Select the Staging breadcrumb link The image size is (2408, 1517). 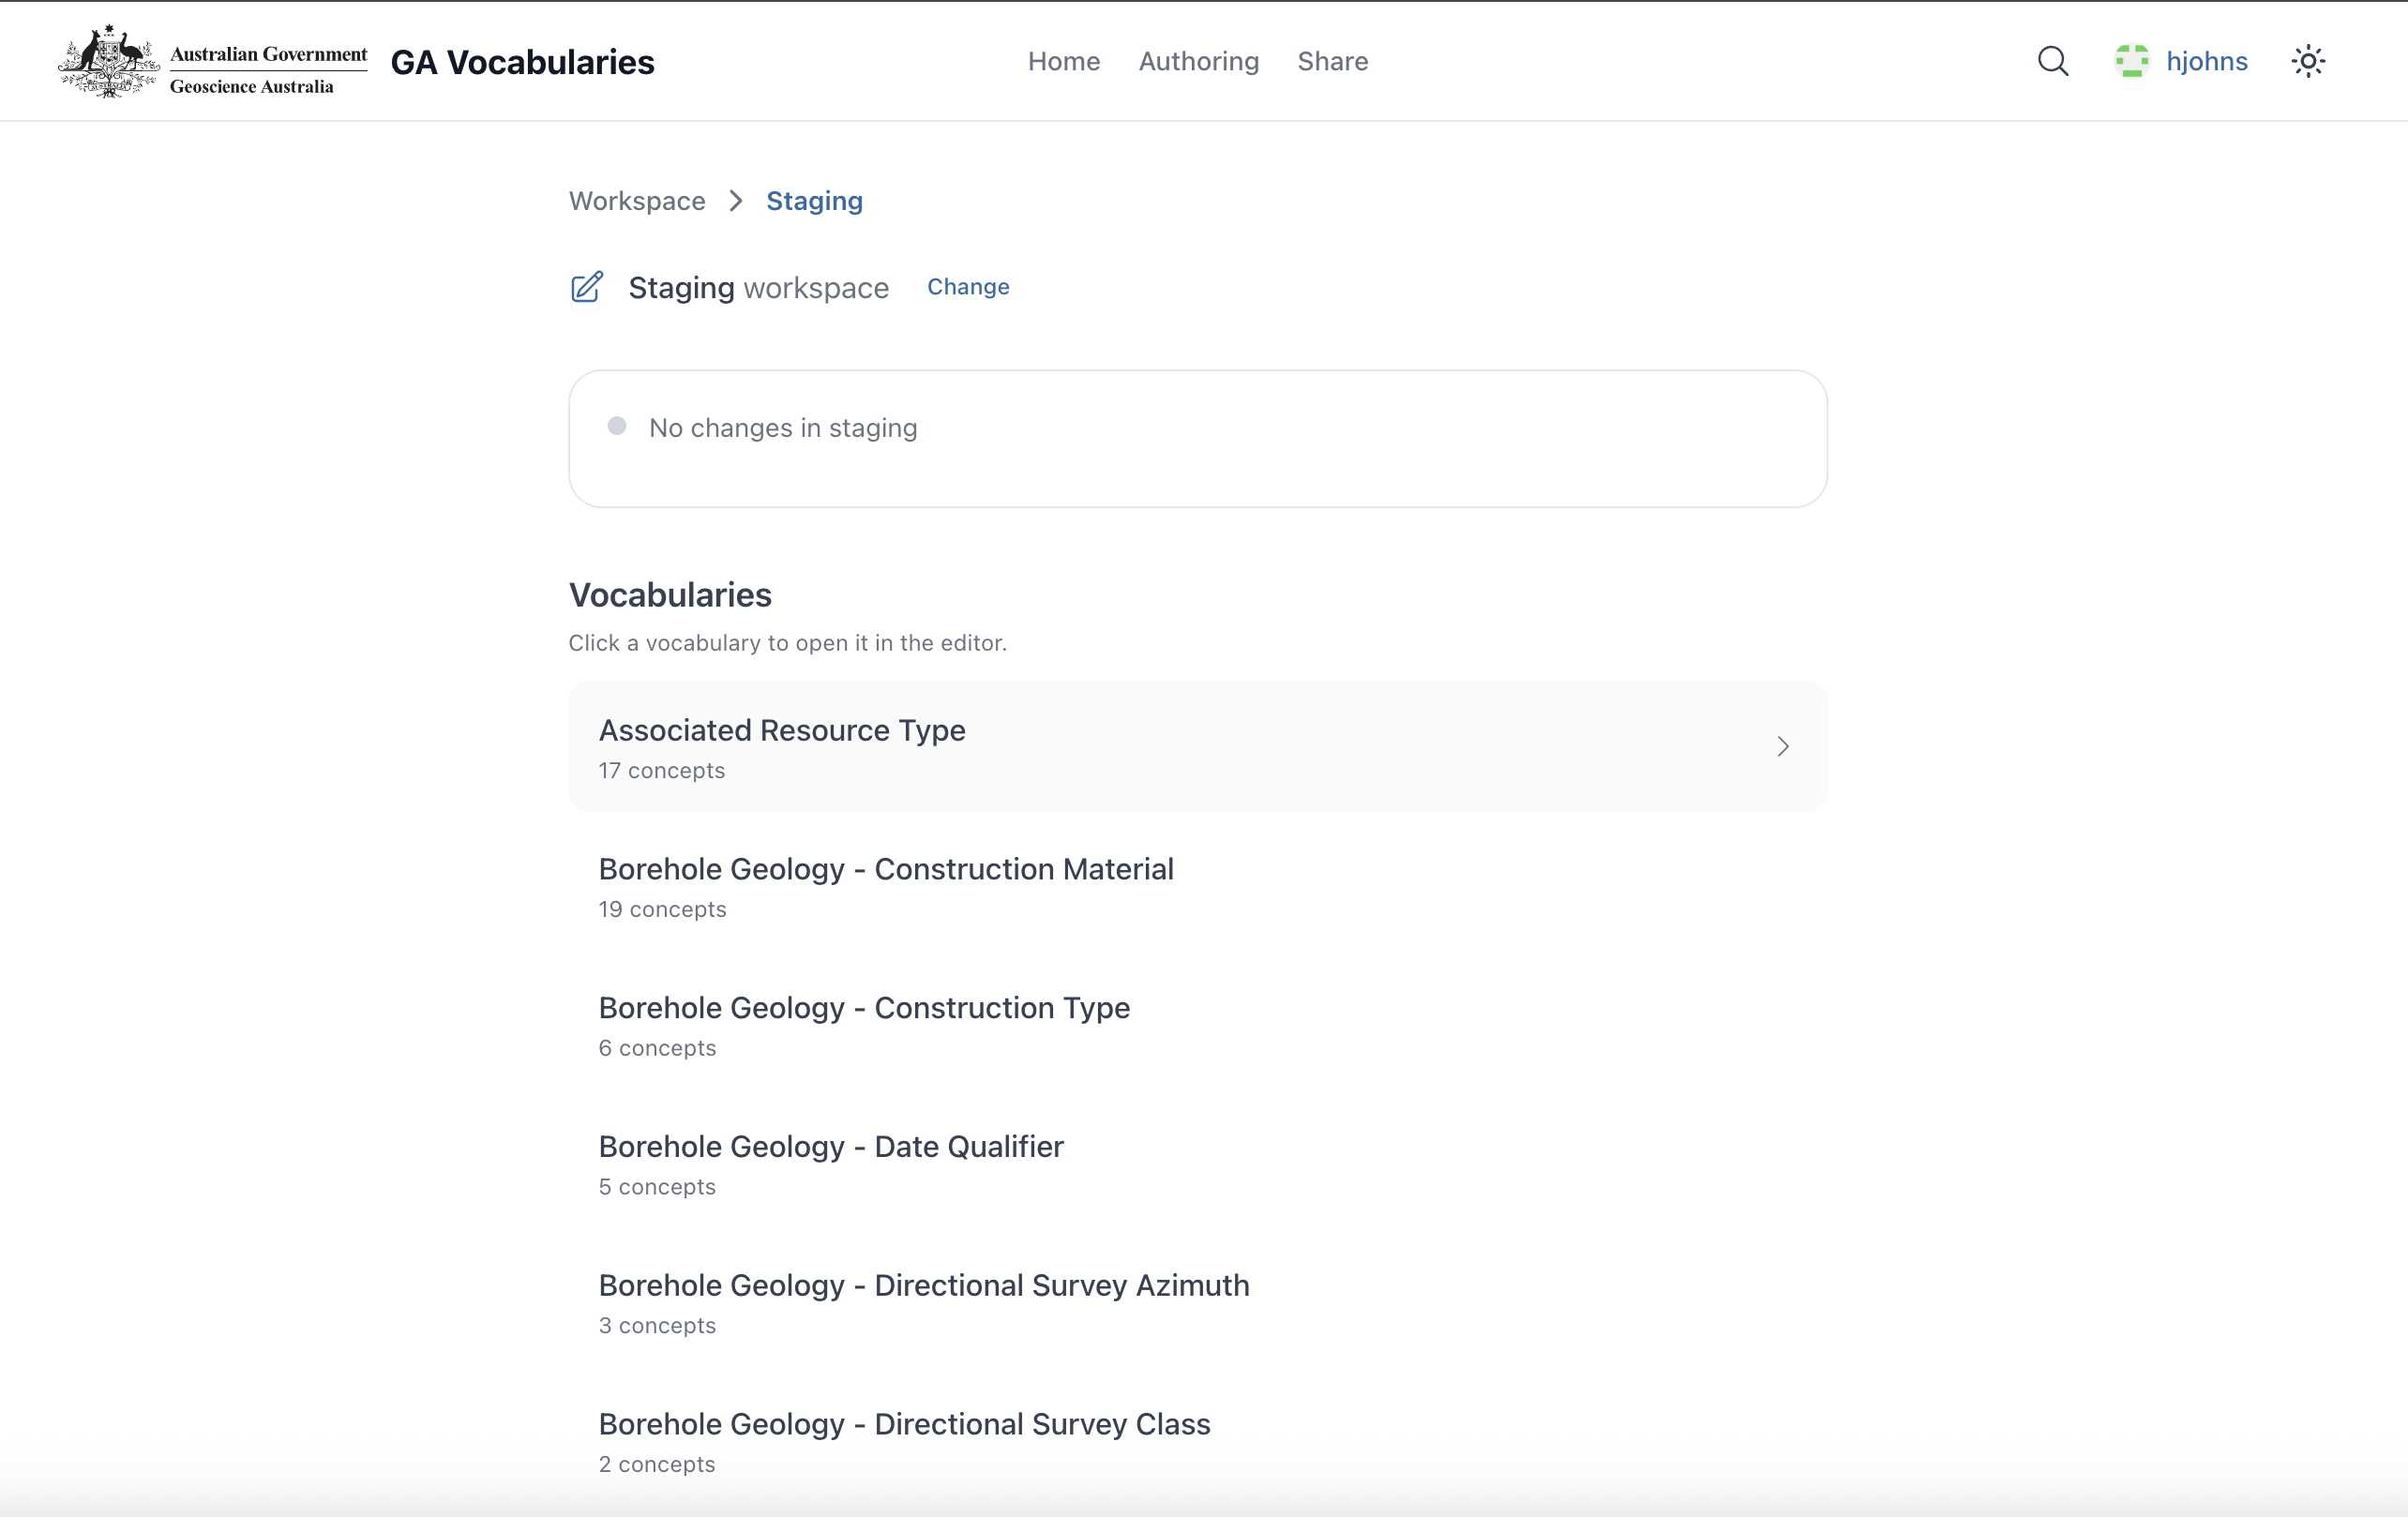(x=814, y=201)
